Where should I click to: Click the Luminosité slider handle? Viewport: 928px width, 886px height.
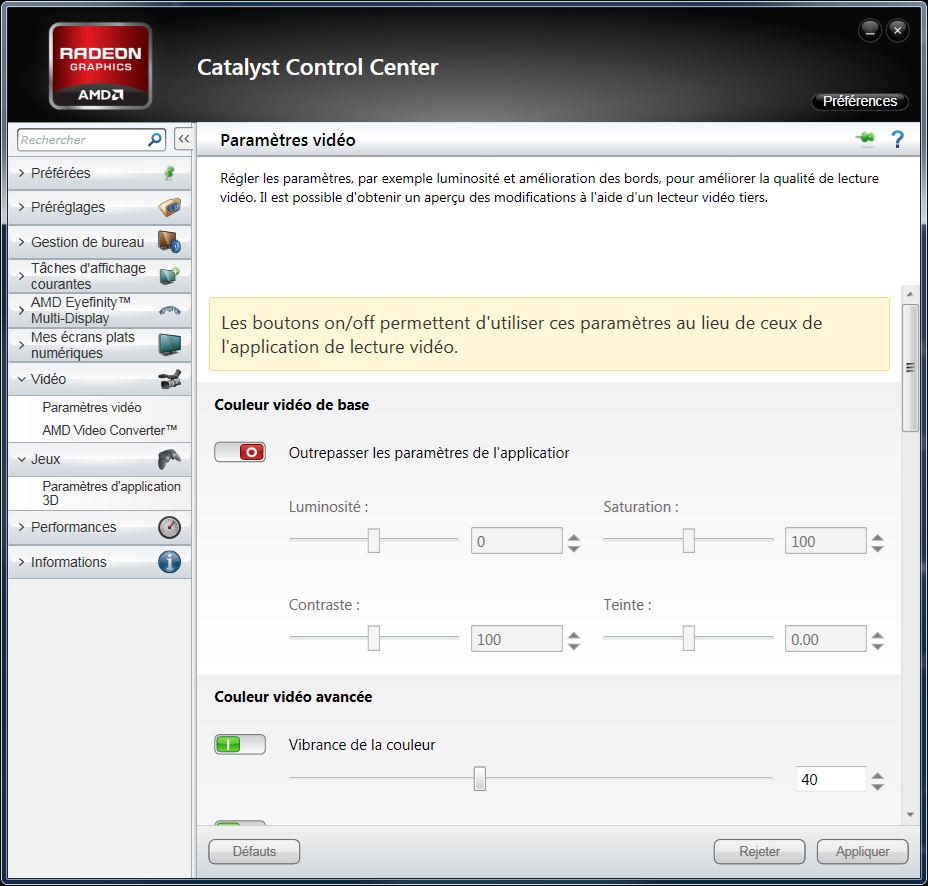(x=373, y=540)
